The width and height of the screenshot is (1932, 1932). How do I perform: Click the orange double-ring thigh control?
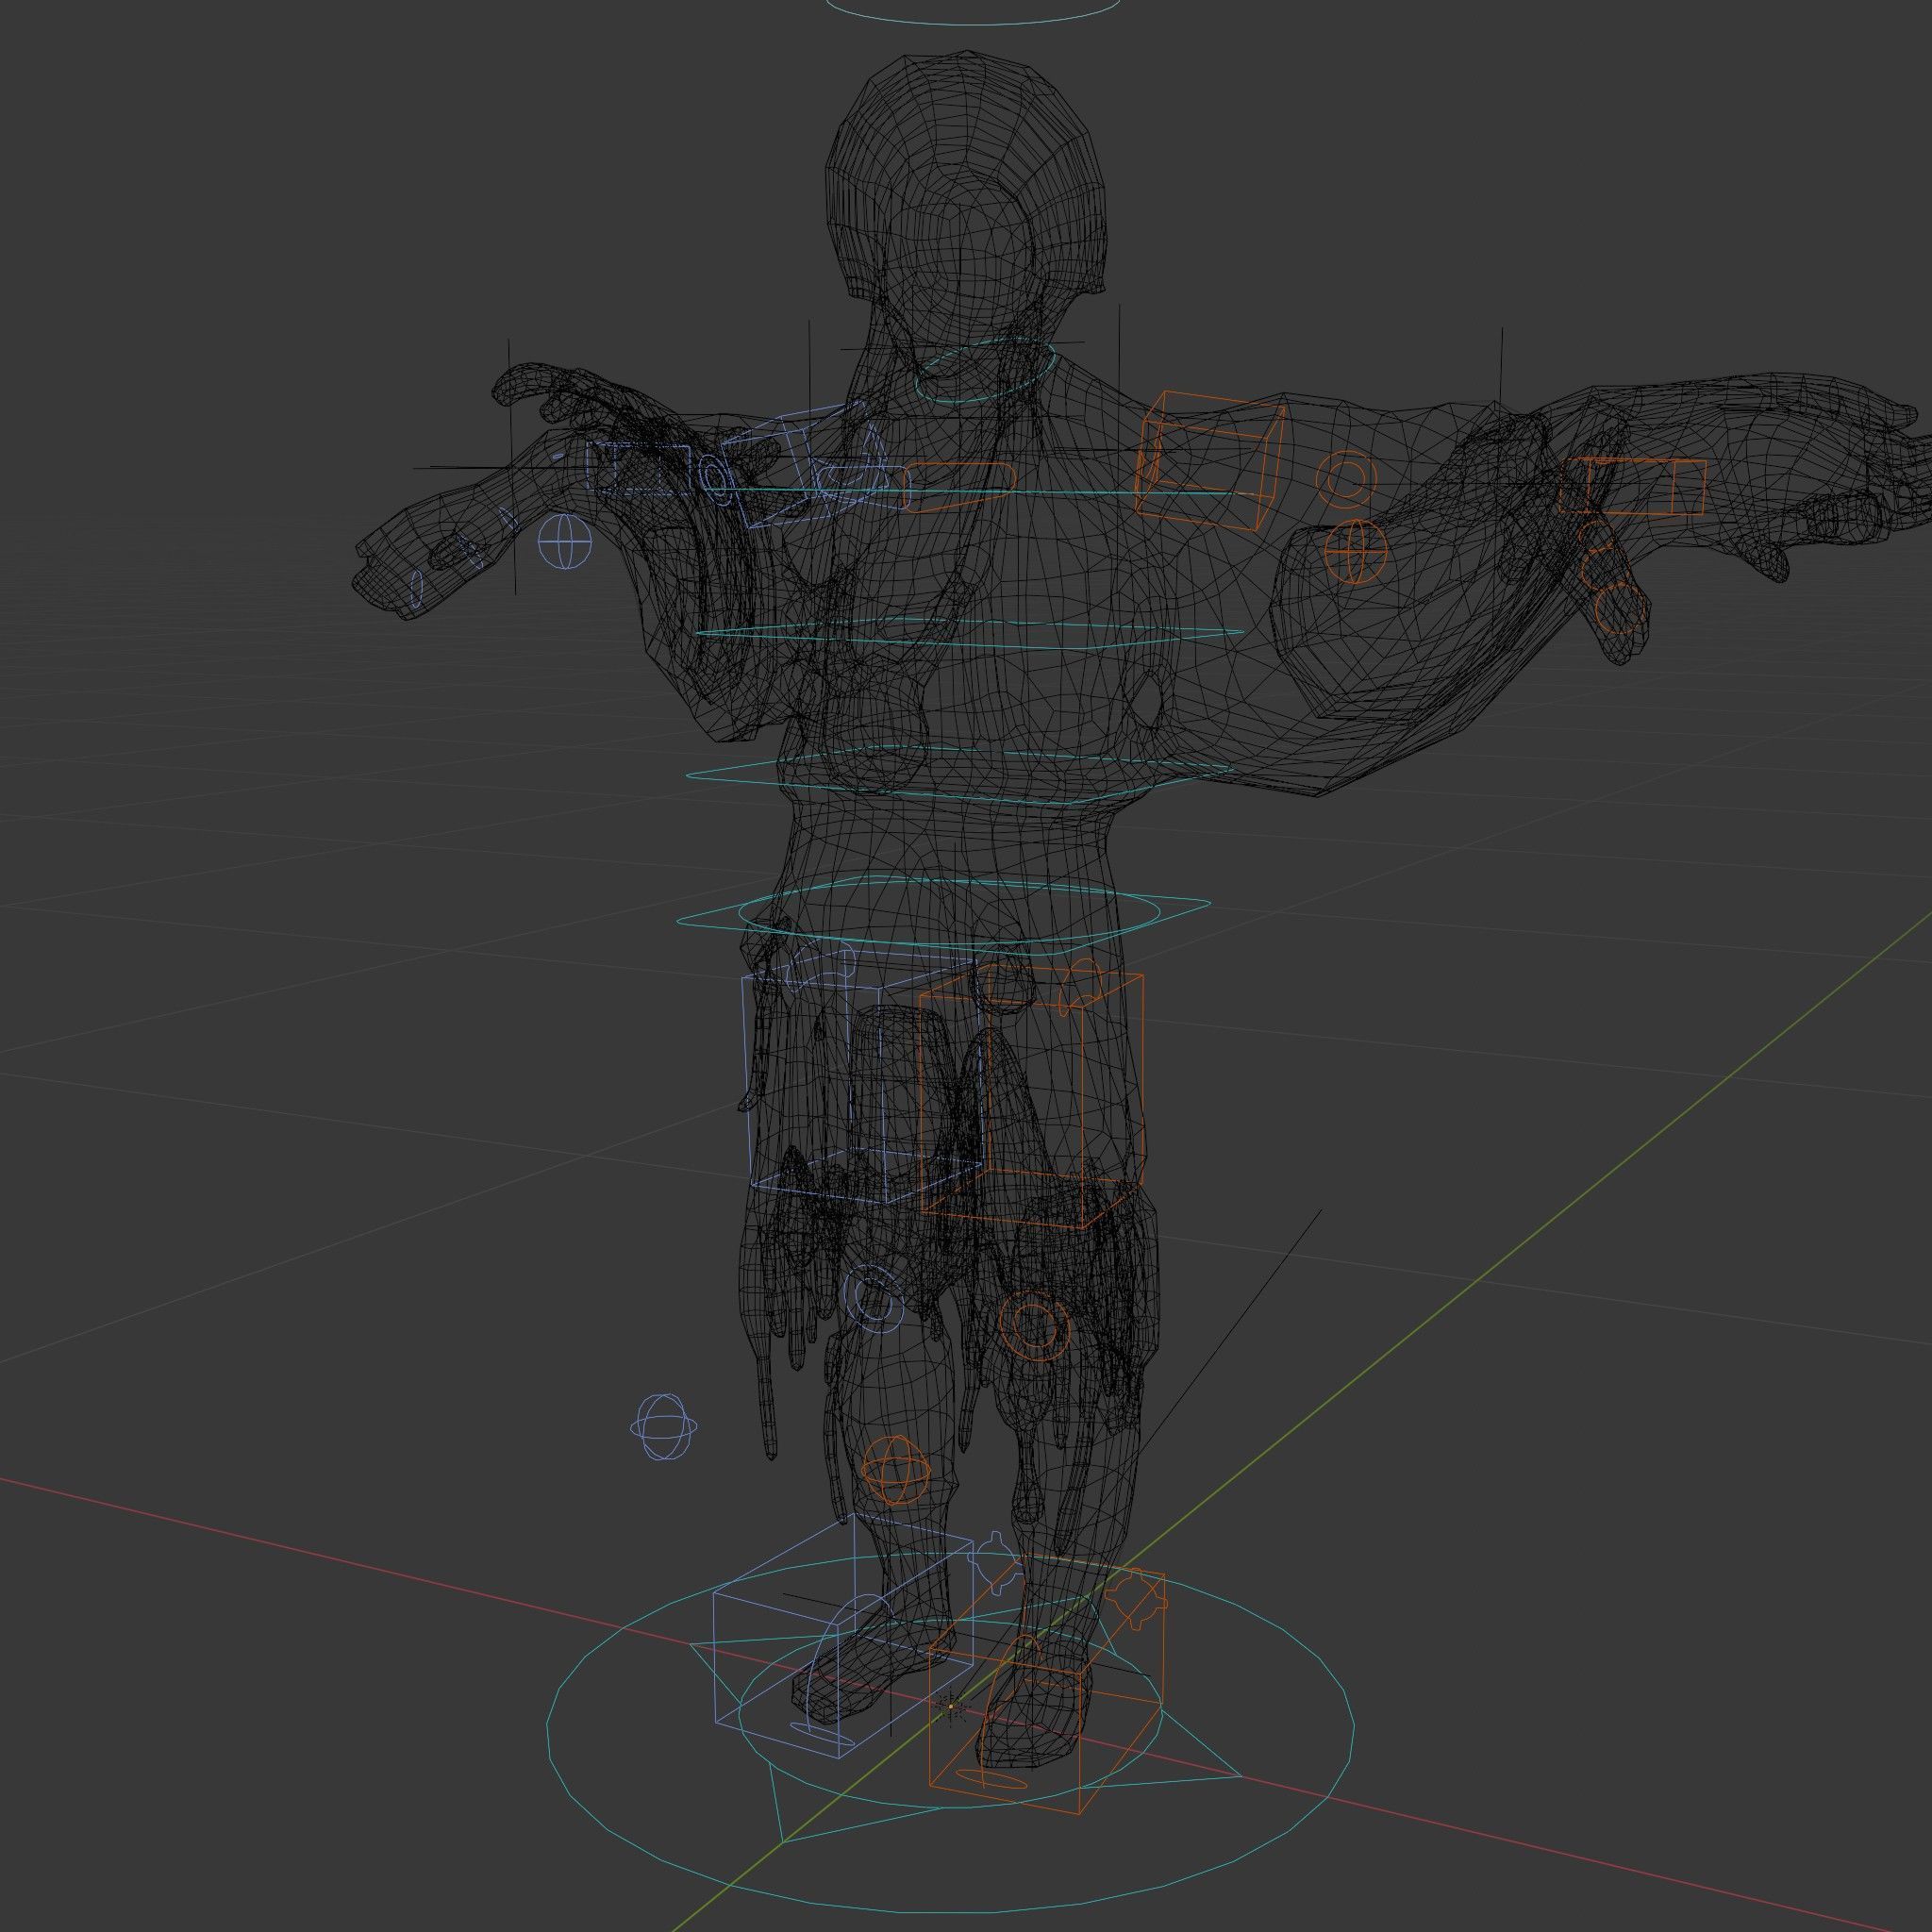click(x=1034, y=1325)
